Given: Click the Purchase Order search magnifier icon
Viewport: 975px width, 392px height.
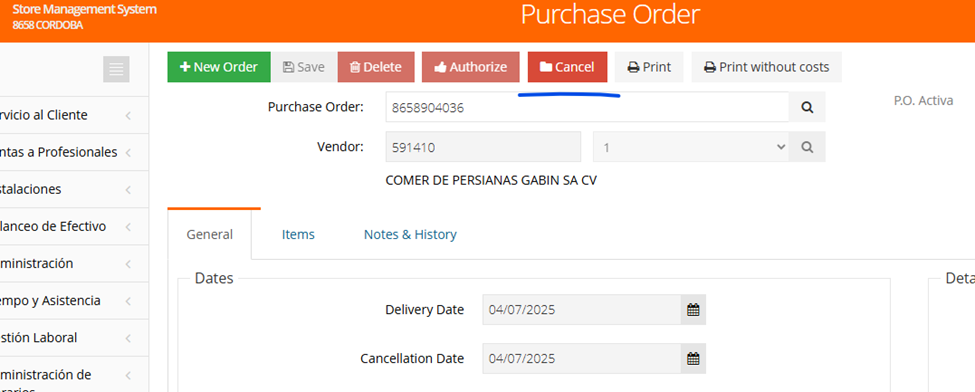Looking at the screenshot, I should tap(807, 107).
